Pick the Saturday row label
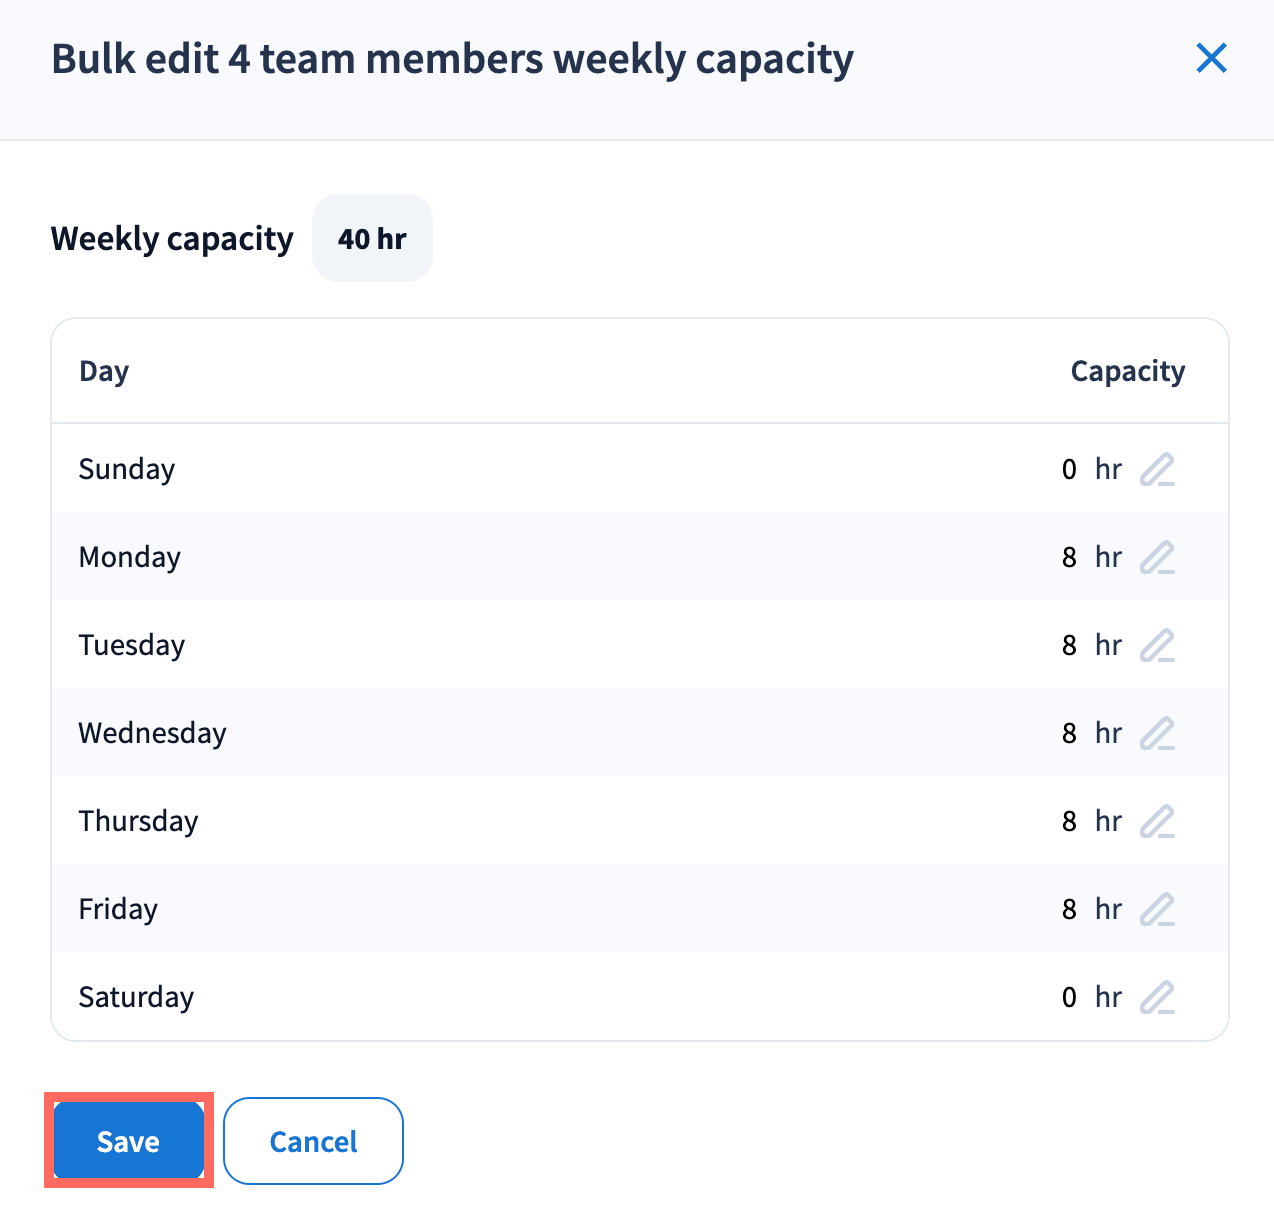Viewport: 1274px width, 1224px height. tap(137, 997)
